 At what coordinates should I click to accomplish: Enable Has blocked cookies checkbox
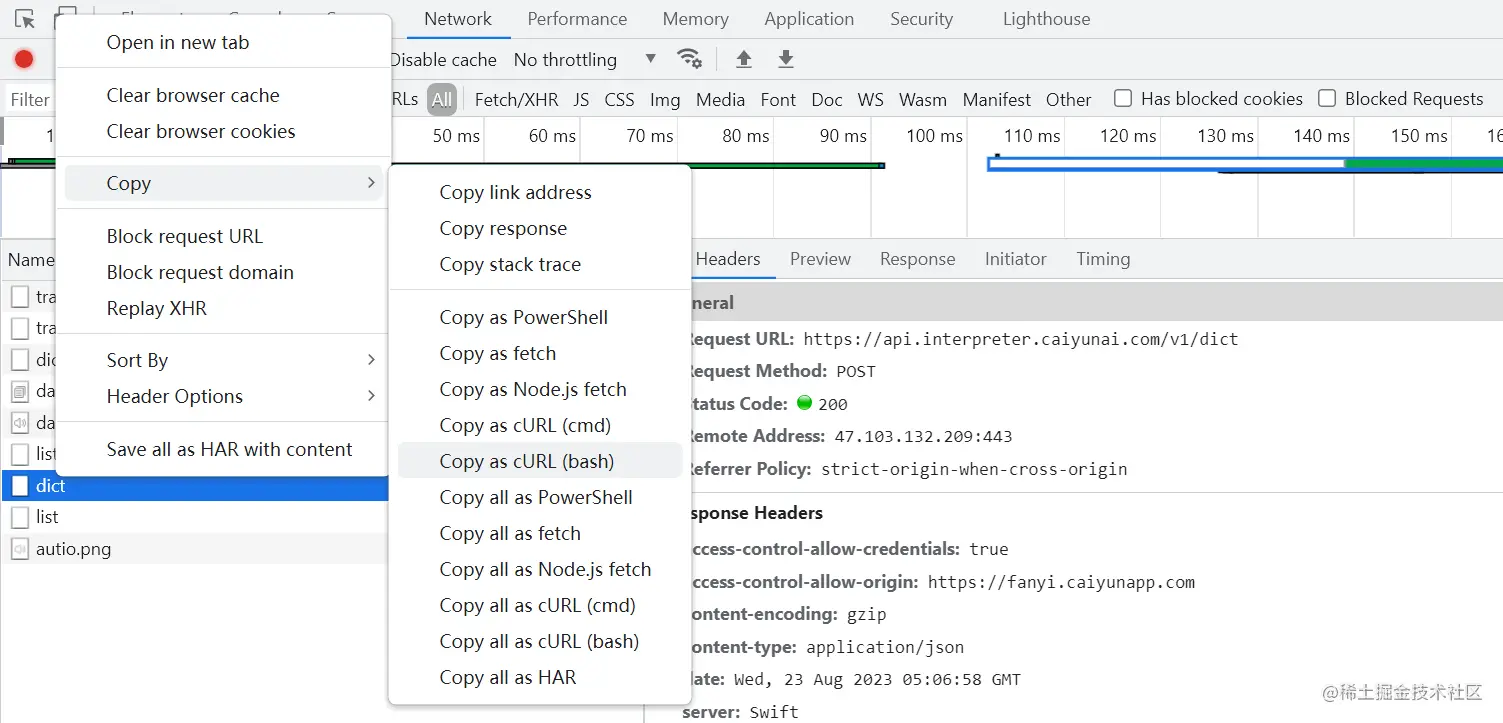[1123, 98]
